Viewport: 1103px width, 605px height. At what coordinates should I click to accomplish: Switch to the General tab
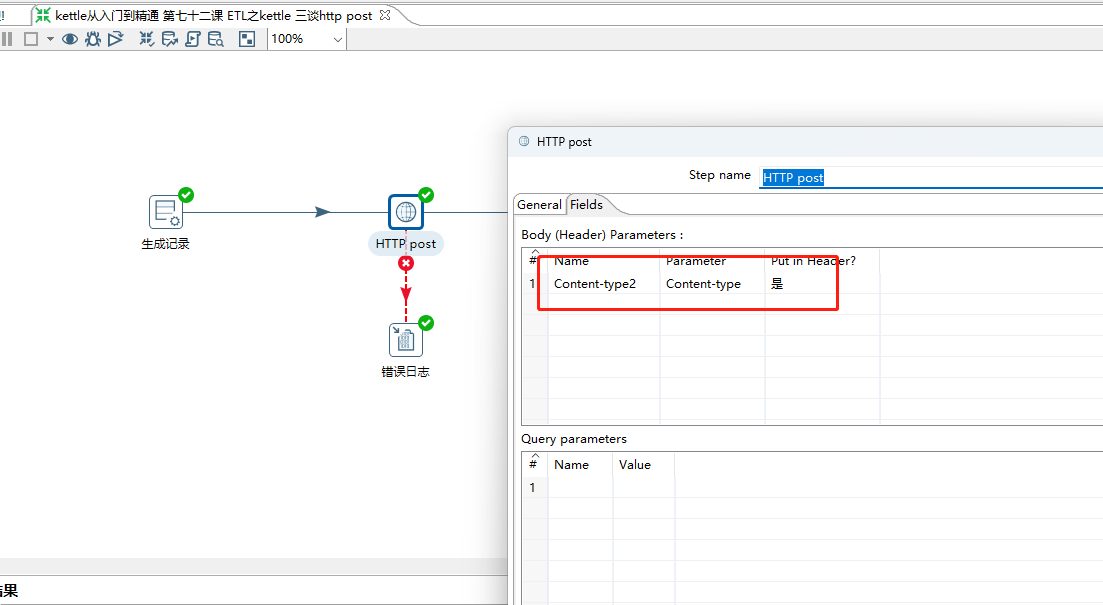[540, 204]
